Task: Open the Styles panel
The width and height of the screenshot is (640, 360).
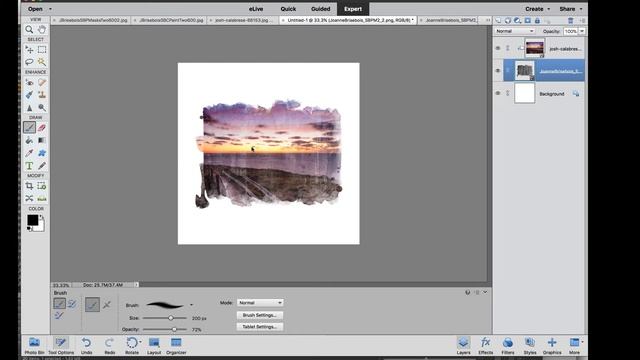Action: 530,345
